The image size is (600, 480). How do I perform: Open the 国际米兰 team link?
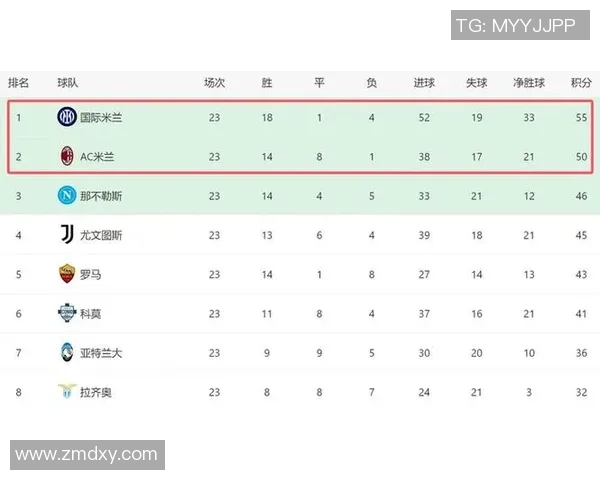(101, 117)
